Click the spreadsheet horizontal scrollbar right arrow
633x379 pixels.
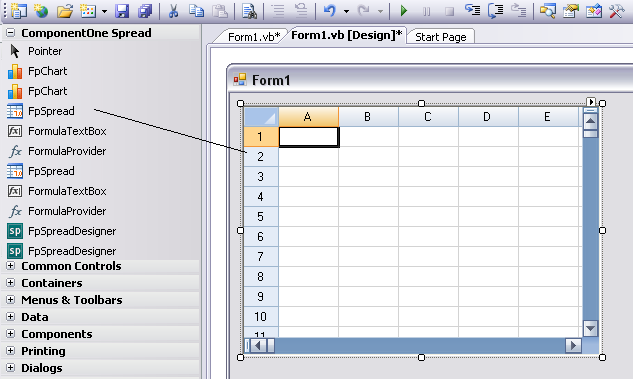click(573, 345)
